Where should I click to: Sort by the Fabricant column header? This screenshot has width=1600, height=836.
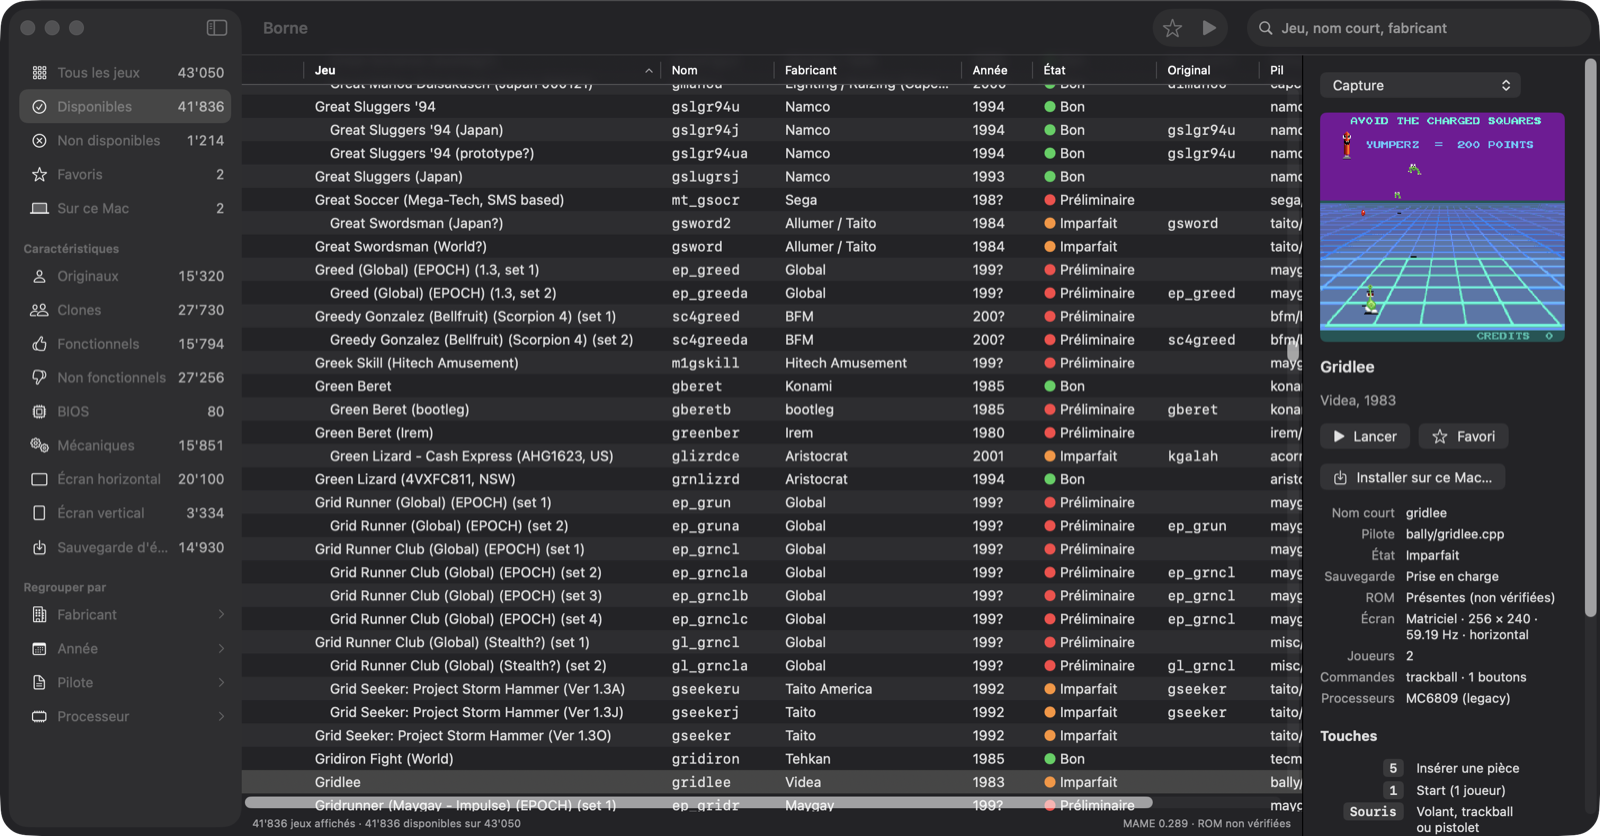[x=867, y=70]
